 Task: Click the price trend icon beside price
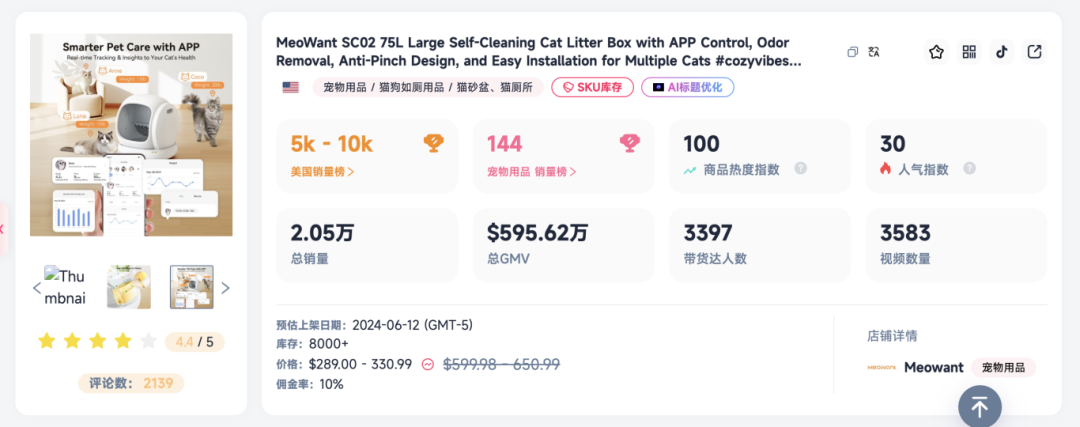[428, 364]
